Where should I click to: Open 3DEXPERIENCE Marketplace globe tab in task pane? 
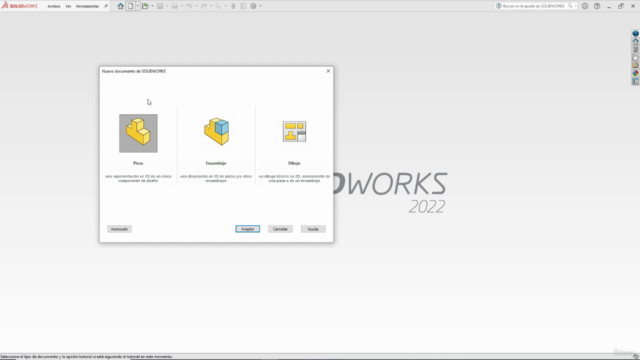[636, 33]
